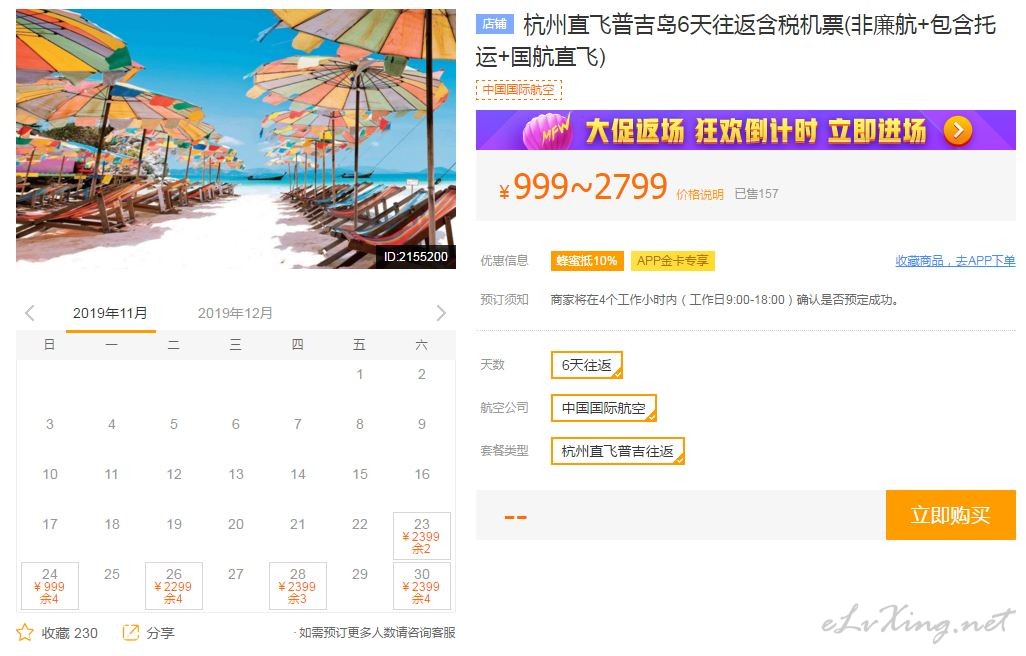Click the product title 杭州直飞普吉岛6天往返

click(735, 41)
